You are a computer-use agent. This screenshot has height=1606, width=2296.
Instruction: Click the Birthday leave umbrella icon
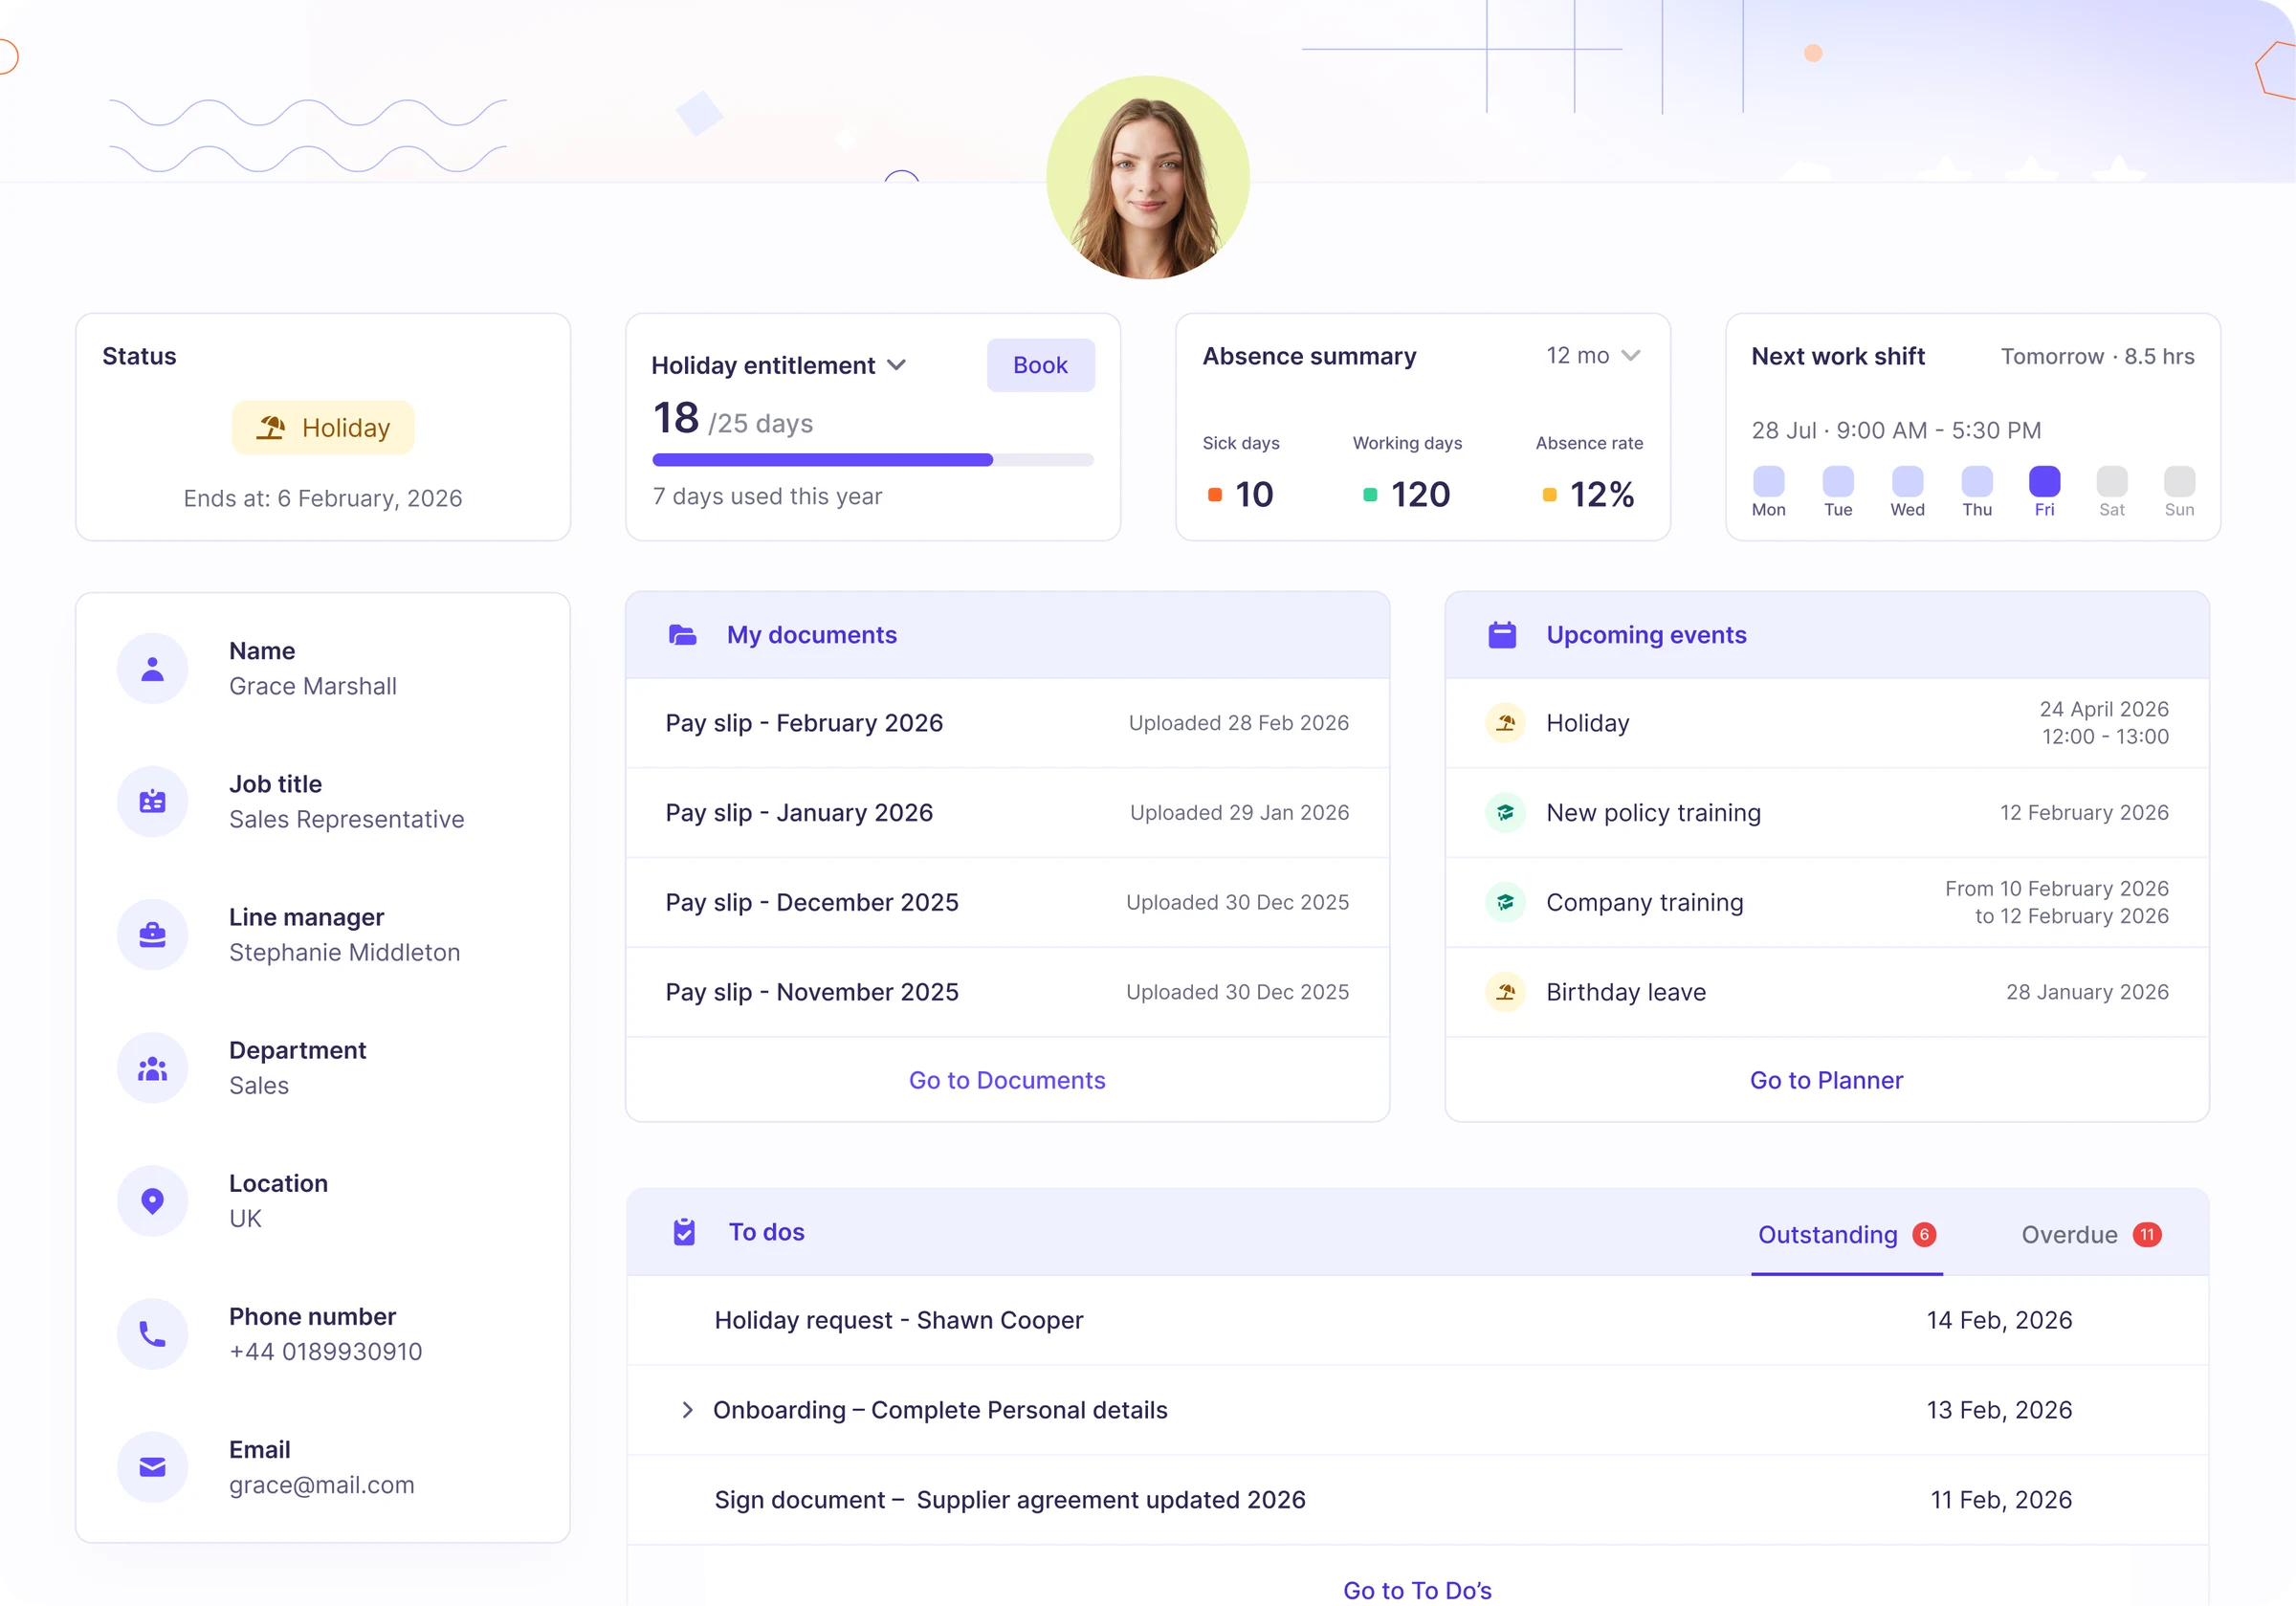pyautogui.click(x=1505, y=992)
